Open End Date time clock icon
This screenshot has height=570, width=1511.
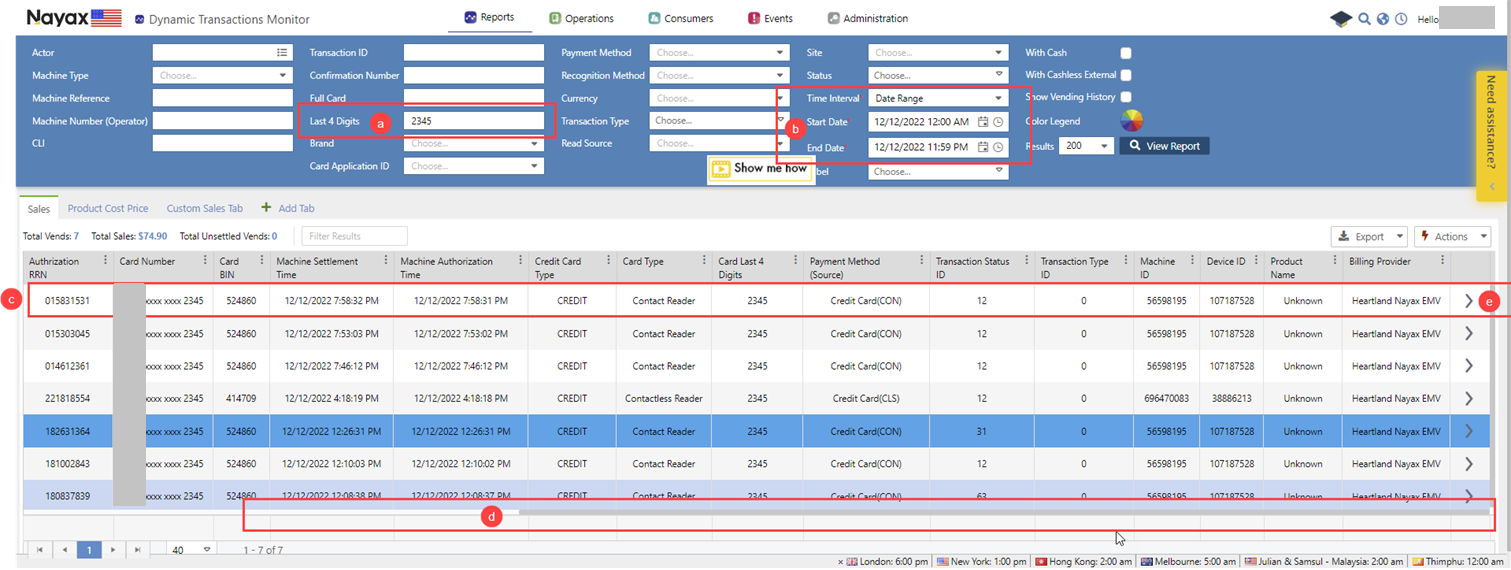coord(998,147)
